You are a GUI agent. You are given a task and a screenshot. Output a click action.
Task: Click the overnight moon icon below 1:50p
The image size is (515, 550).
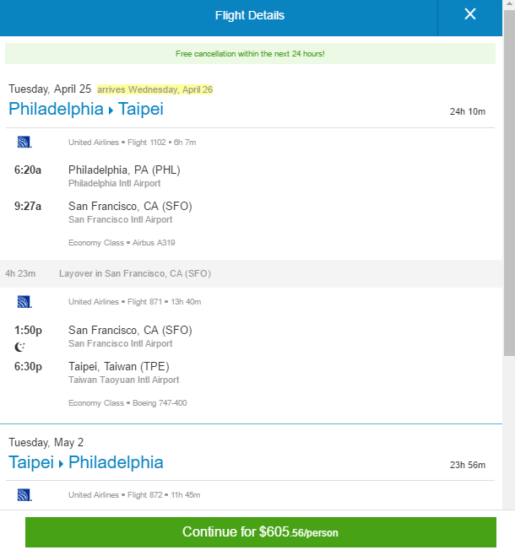click(x=20, y=347)
